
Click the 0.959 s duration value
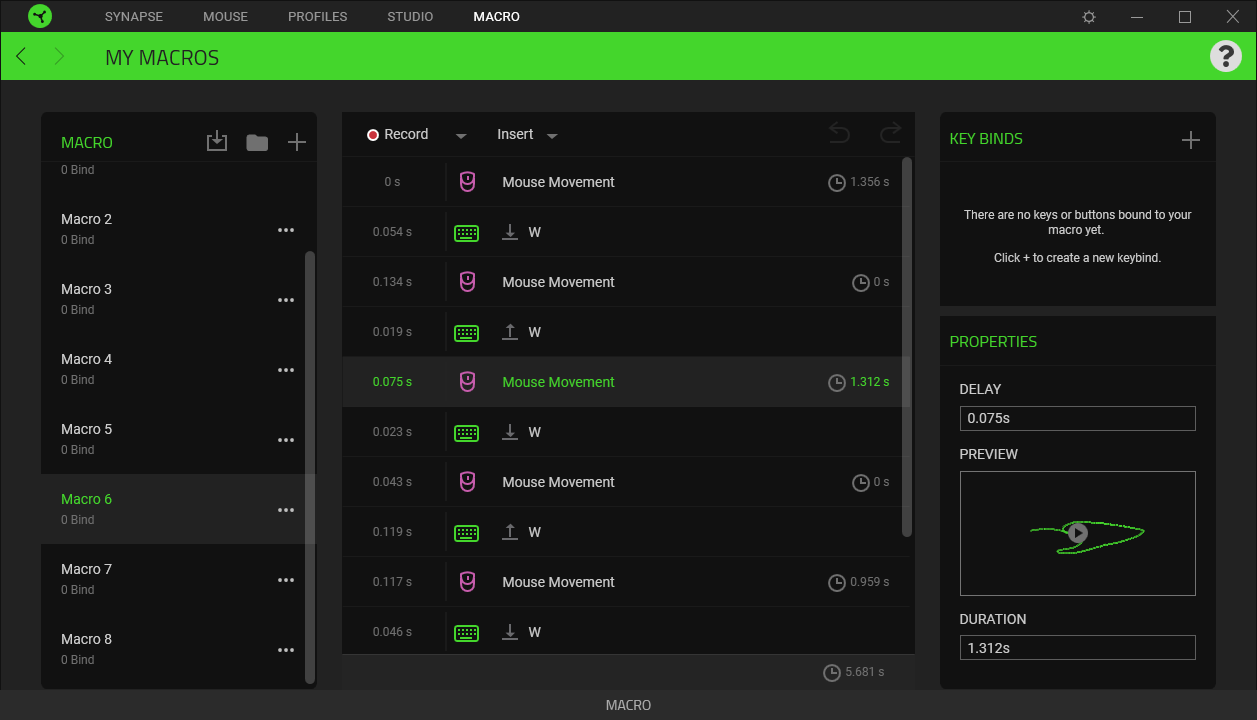coord(870,582)
